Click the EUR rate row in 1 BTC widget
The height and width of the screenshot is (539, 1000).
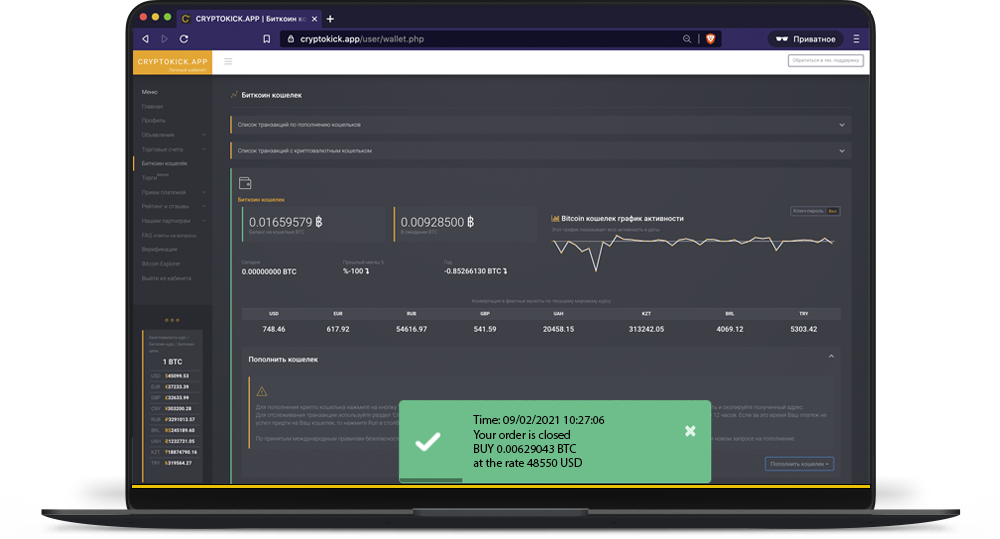pos(173,387)
